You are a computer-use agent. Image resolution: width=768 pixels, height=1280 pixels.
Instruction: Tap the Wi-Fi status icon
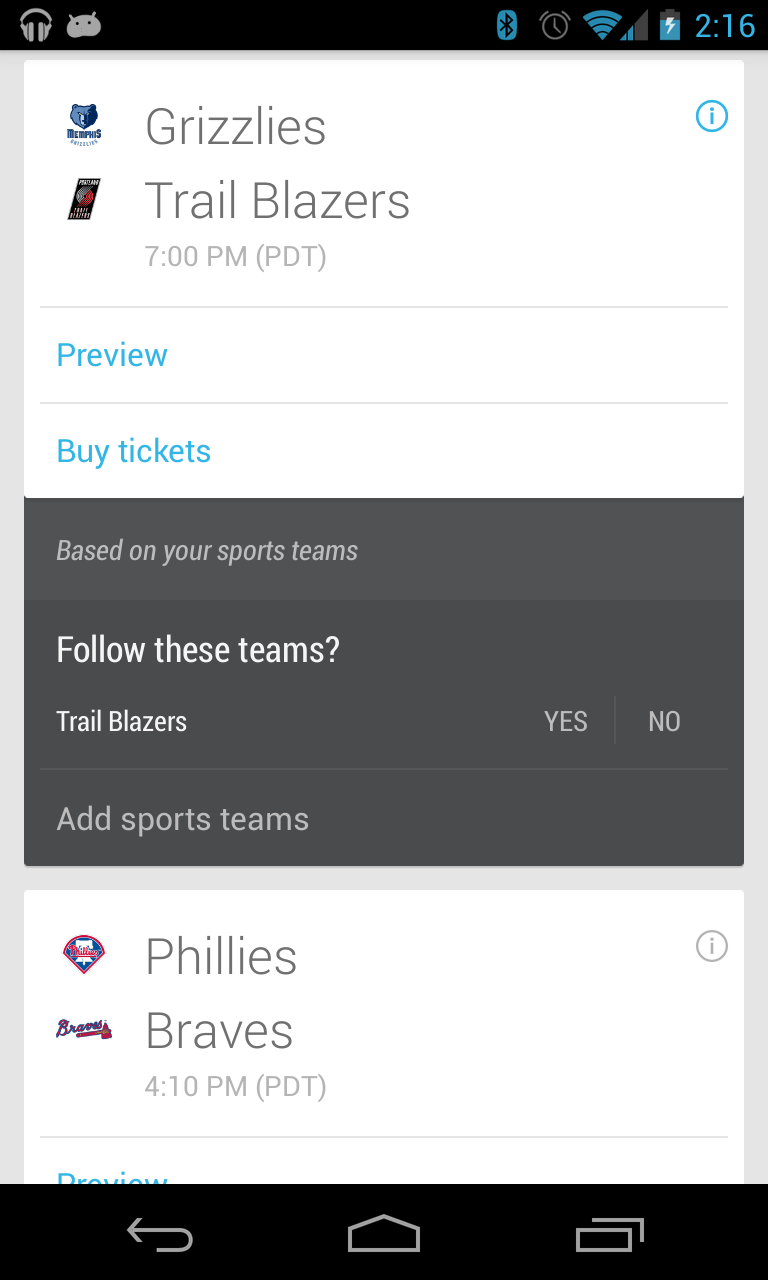(603, 25)
